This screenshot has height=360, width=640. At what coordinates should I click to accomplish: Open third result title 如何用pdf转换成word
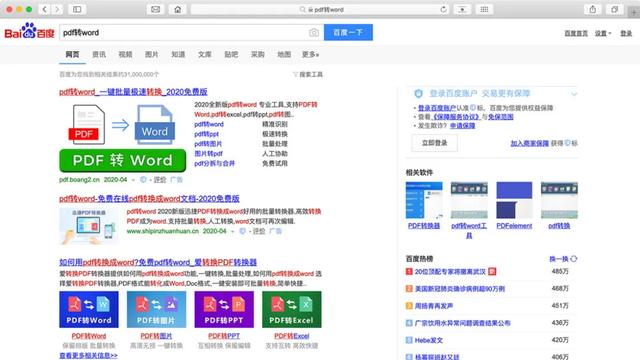click(x=158, y=262)
